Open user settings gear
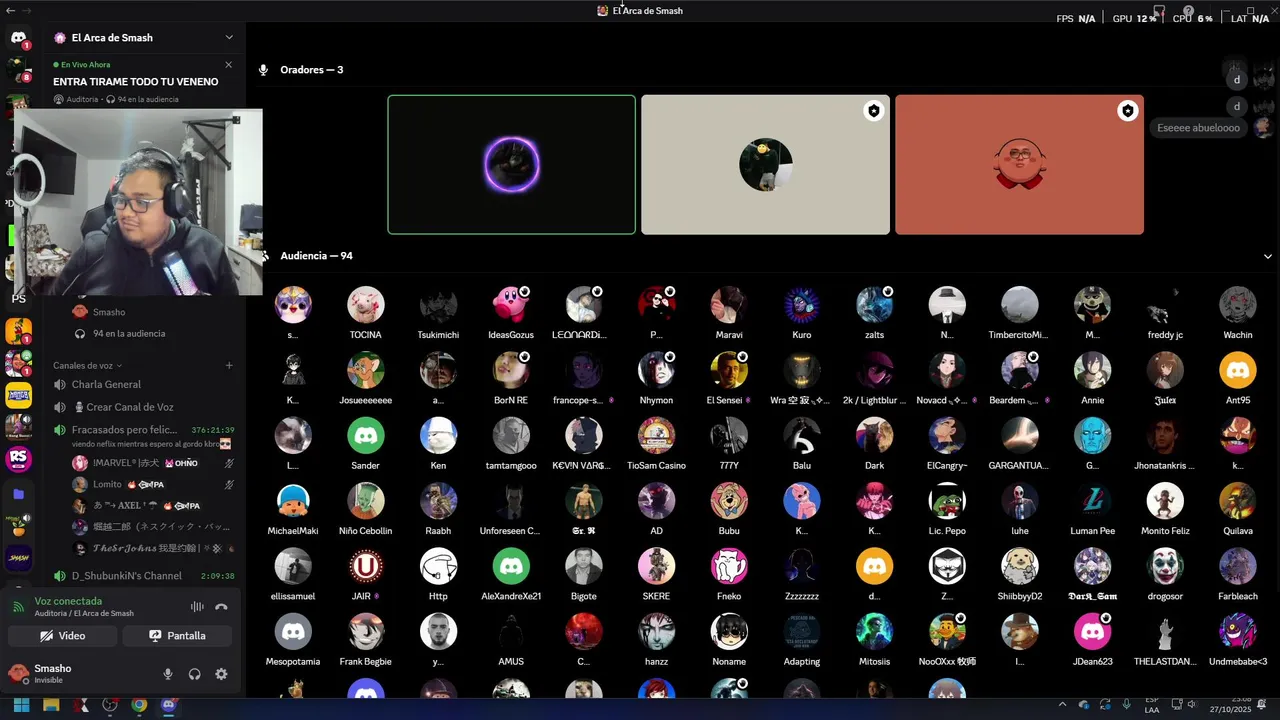The width and height of the screenshot is (1280, 720). coord(221,674)
